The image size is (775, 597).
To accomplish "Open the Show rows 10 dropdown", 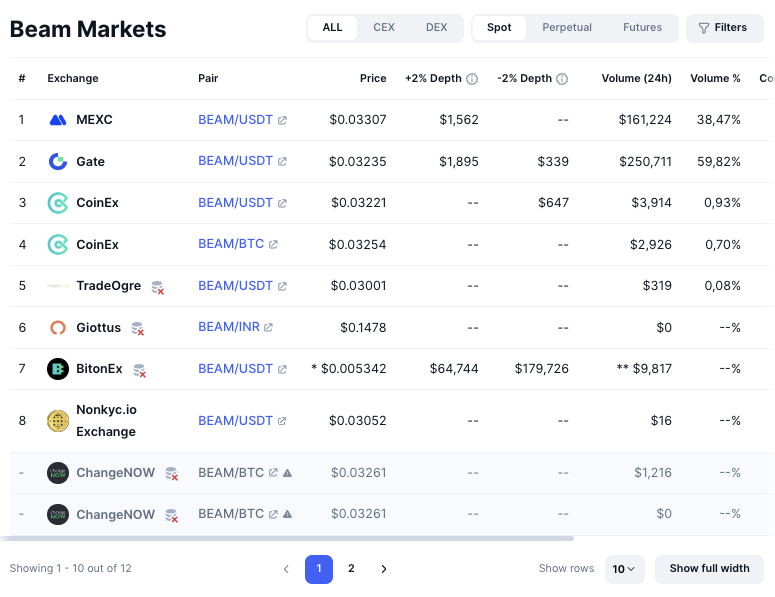I will click(624, 569).
